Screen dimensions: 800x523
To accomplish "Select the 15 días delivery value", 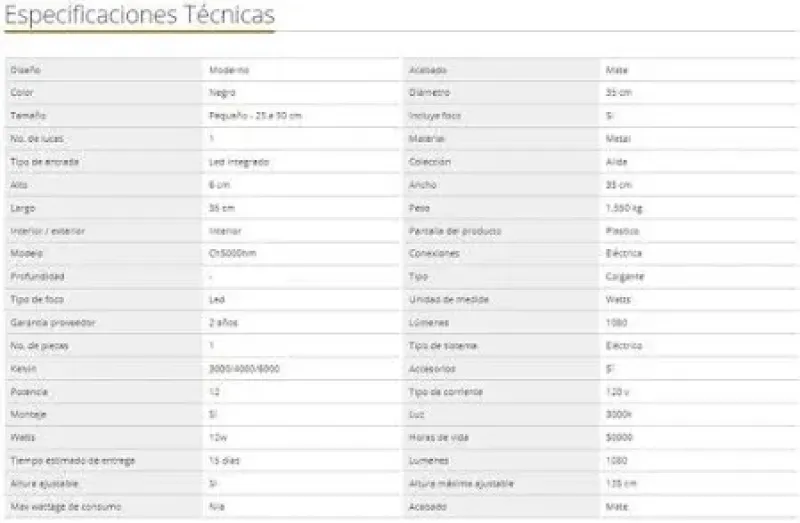I will tap(226, 461).
